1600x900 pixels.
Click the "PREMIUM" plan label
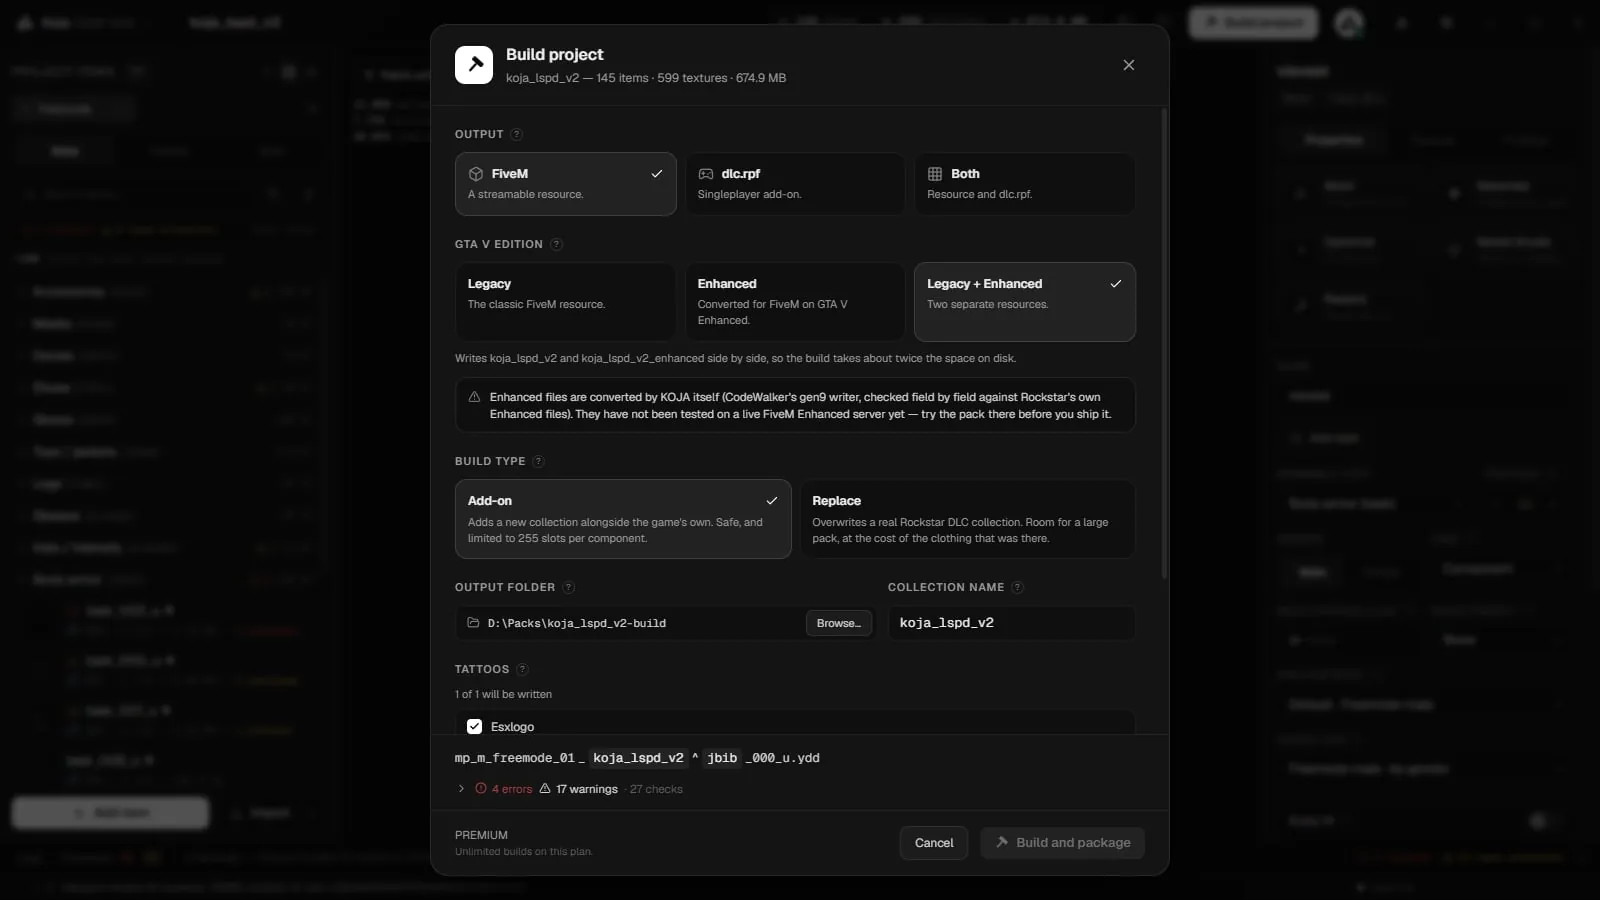pos(481,835)
